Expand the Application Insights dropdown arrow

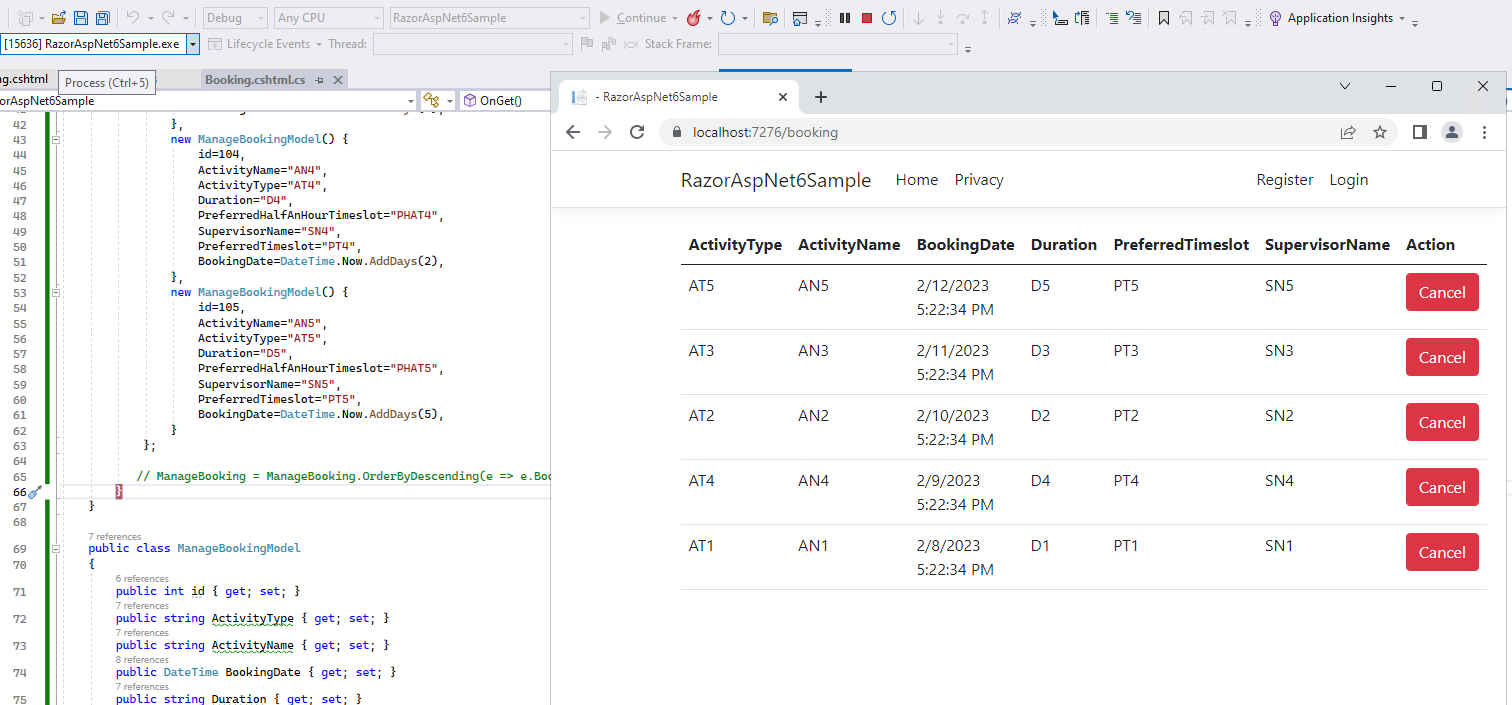[x=1402, y=18]
